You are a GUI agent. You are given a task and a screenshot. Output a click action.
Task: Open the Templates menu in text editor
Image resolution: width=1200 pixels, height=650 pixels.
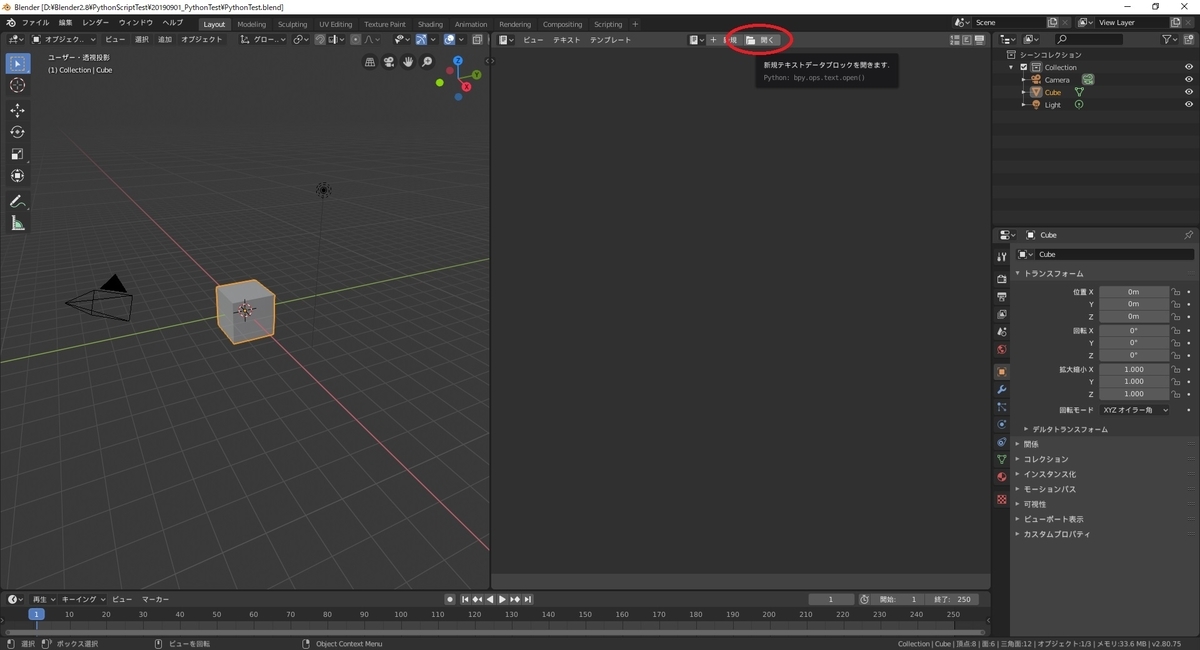(610, 40)
